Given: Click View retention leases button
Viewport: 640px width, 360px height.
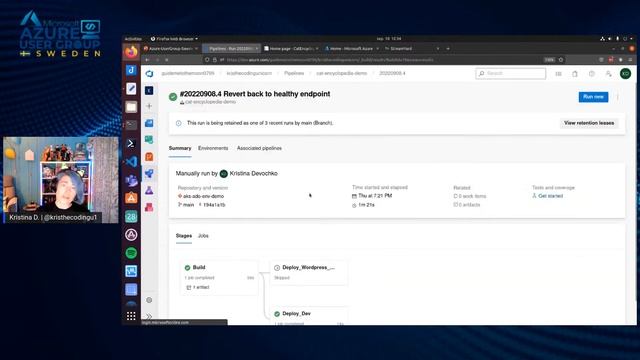Looking at the screenshot, I should [589, 123].
